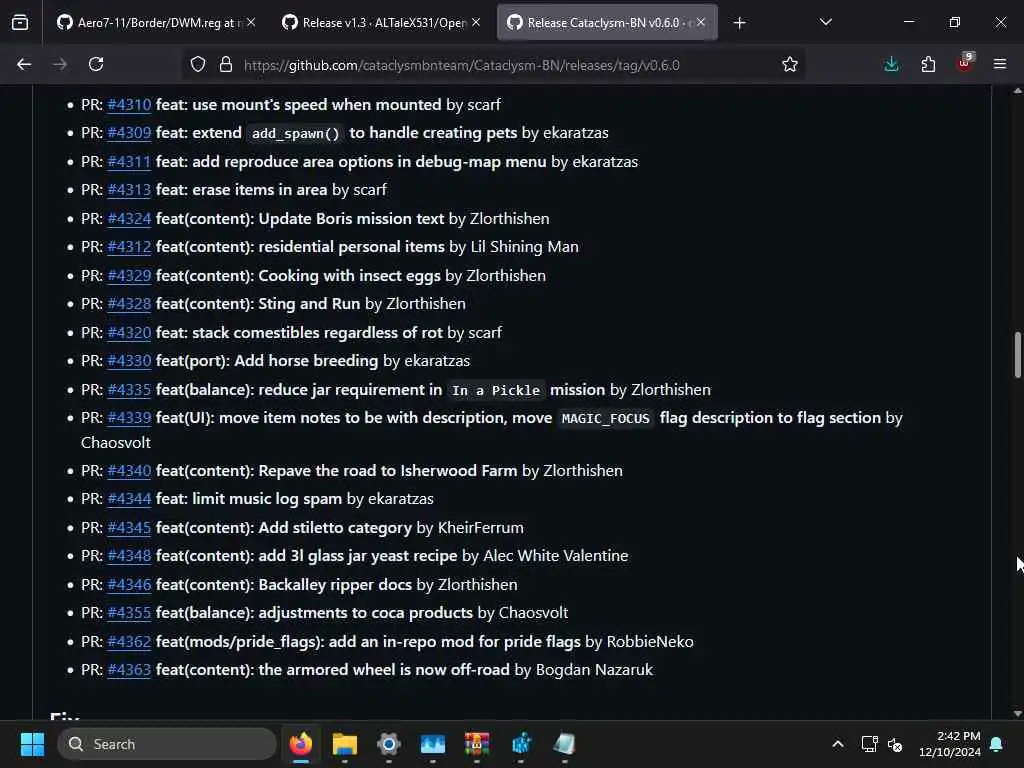This screenshot has height=768, width=1024.
Task: Open the extensions menu
Action: [x=928, y=65]
